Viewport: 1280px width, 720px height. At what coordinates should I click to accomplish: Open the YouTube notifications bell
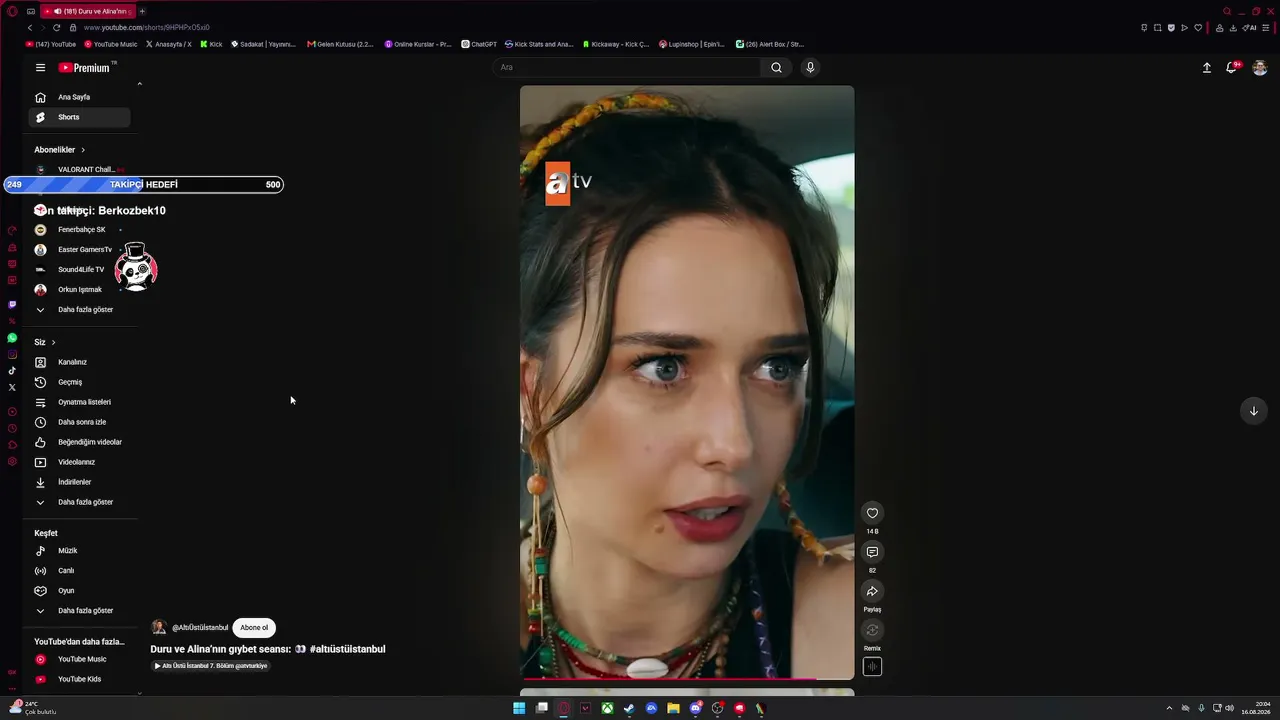(x=1232, y=68)
